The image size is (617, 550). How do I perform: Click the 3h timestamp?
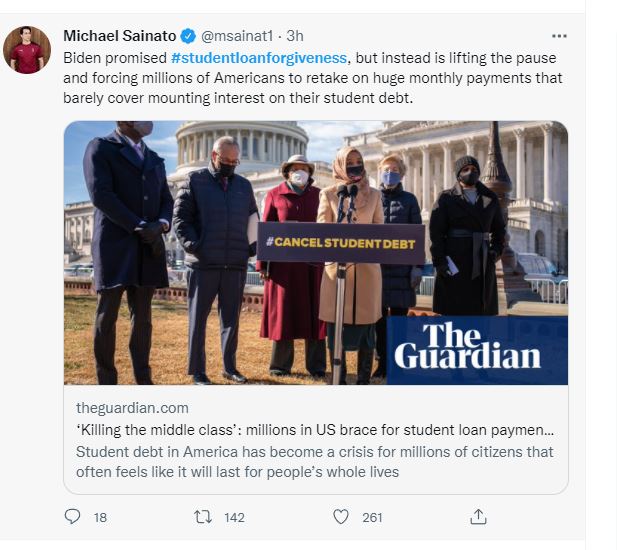(x=295, y=36)
